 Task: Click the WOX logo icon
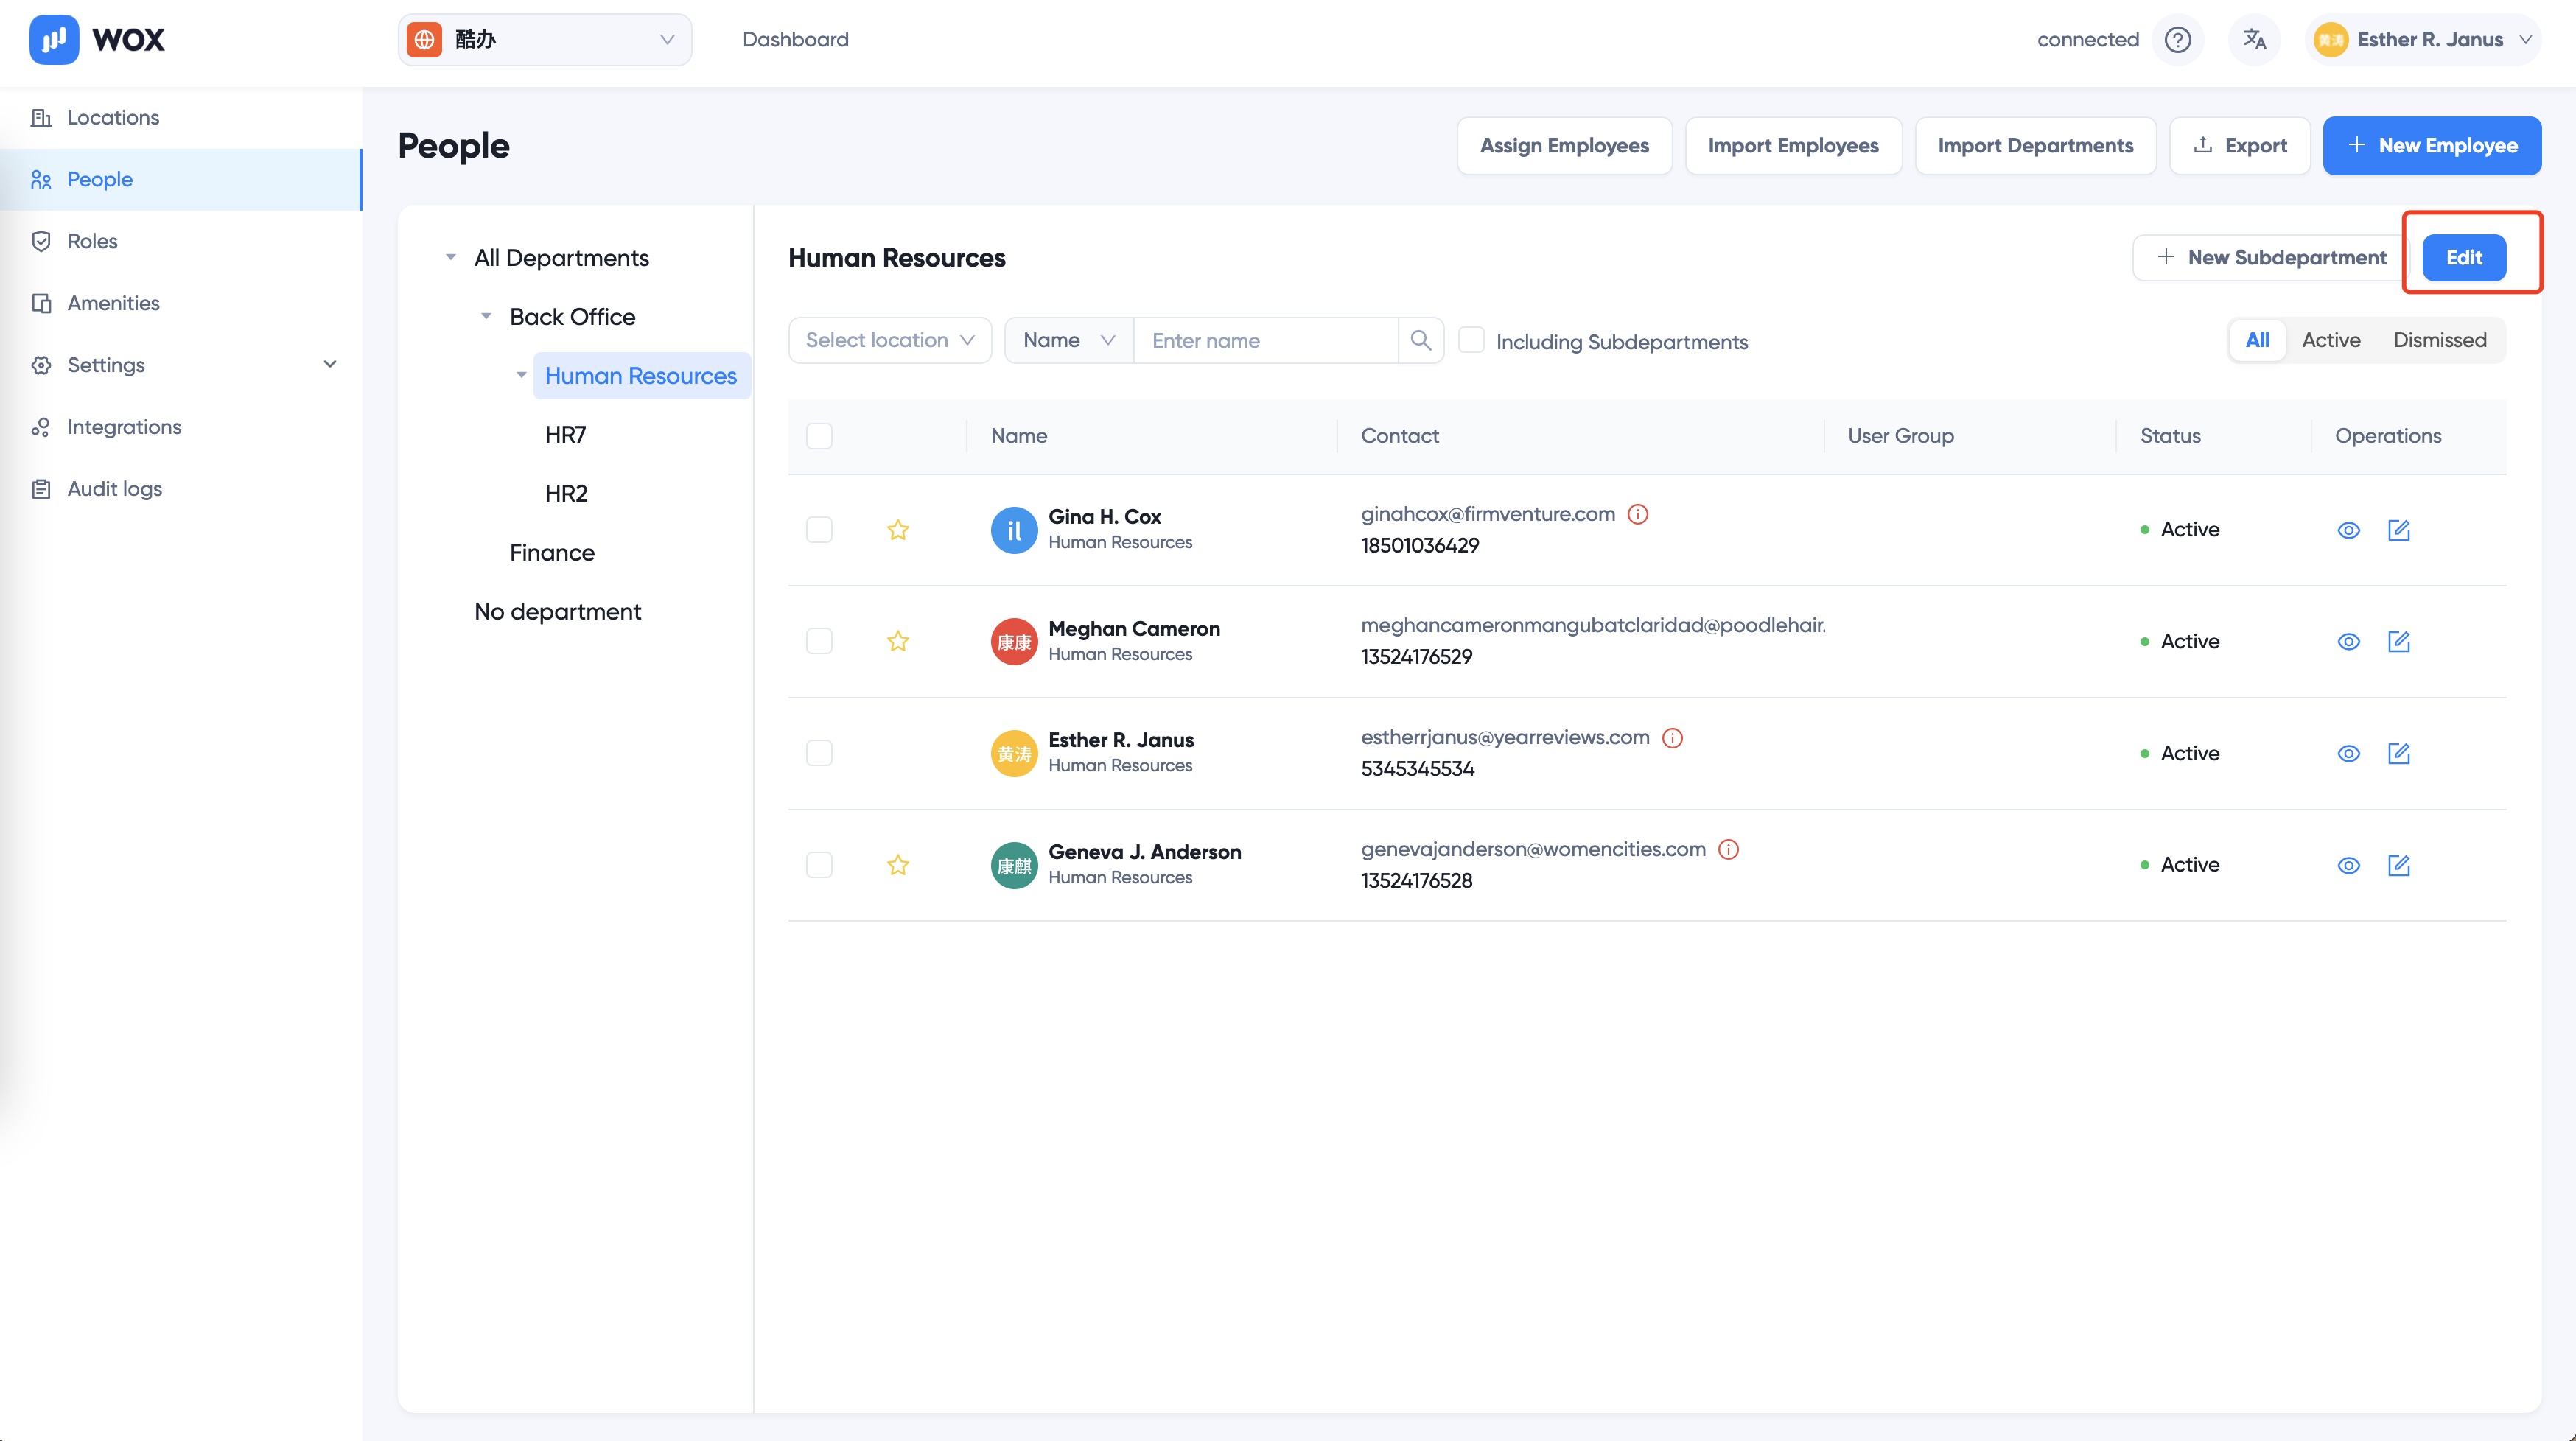pyautogui.click(x=54, y=39)
